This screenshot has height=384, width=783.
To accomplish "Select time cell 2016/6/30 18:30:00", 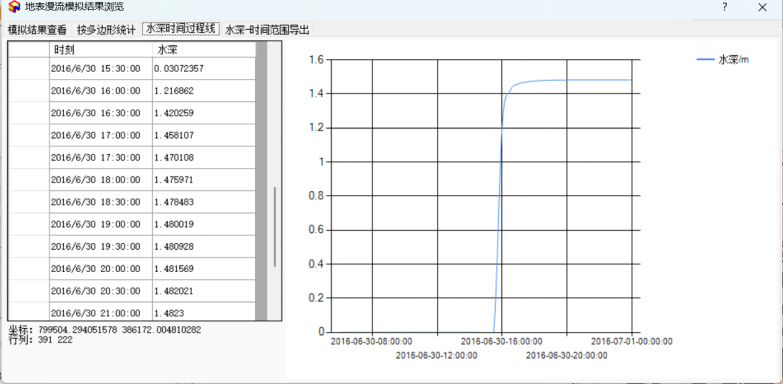I will (x=101, y=202).
